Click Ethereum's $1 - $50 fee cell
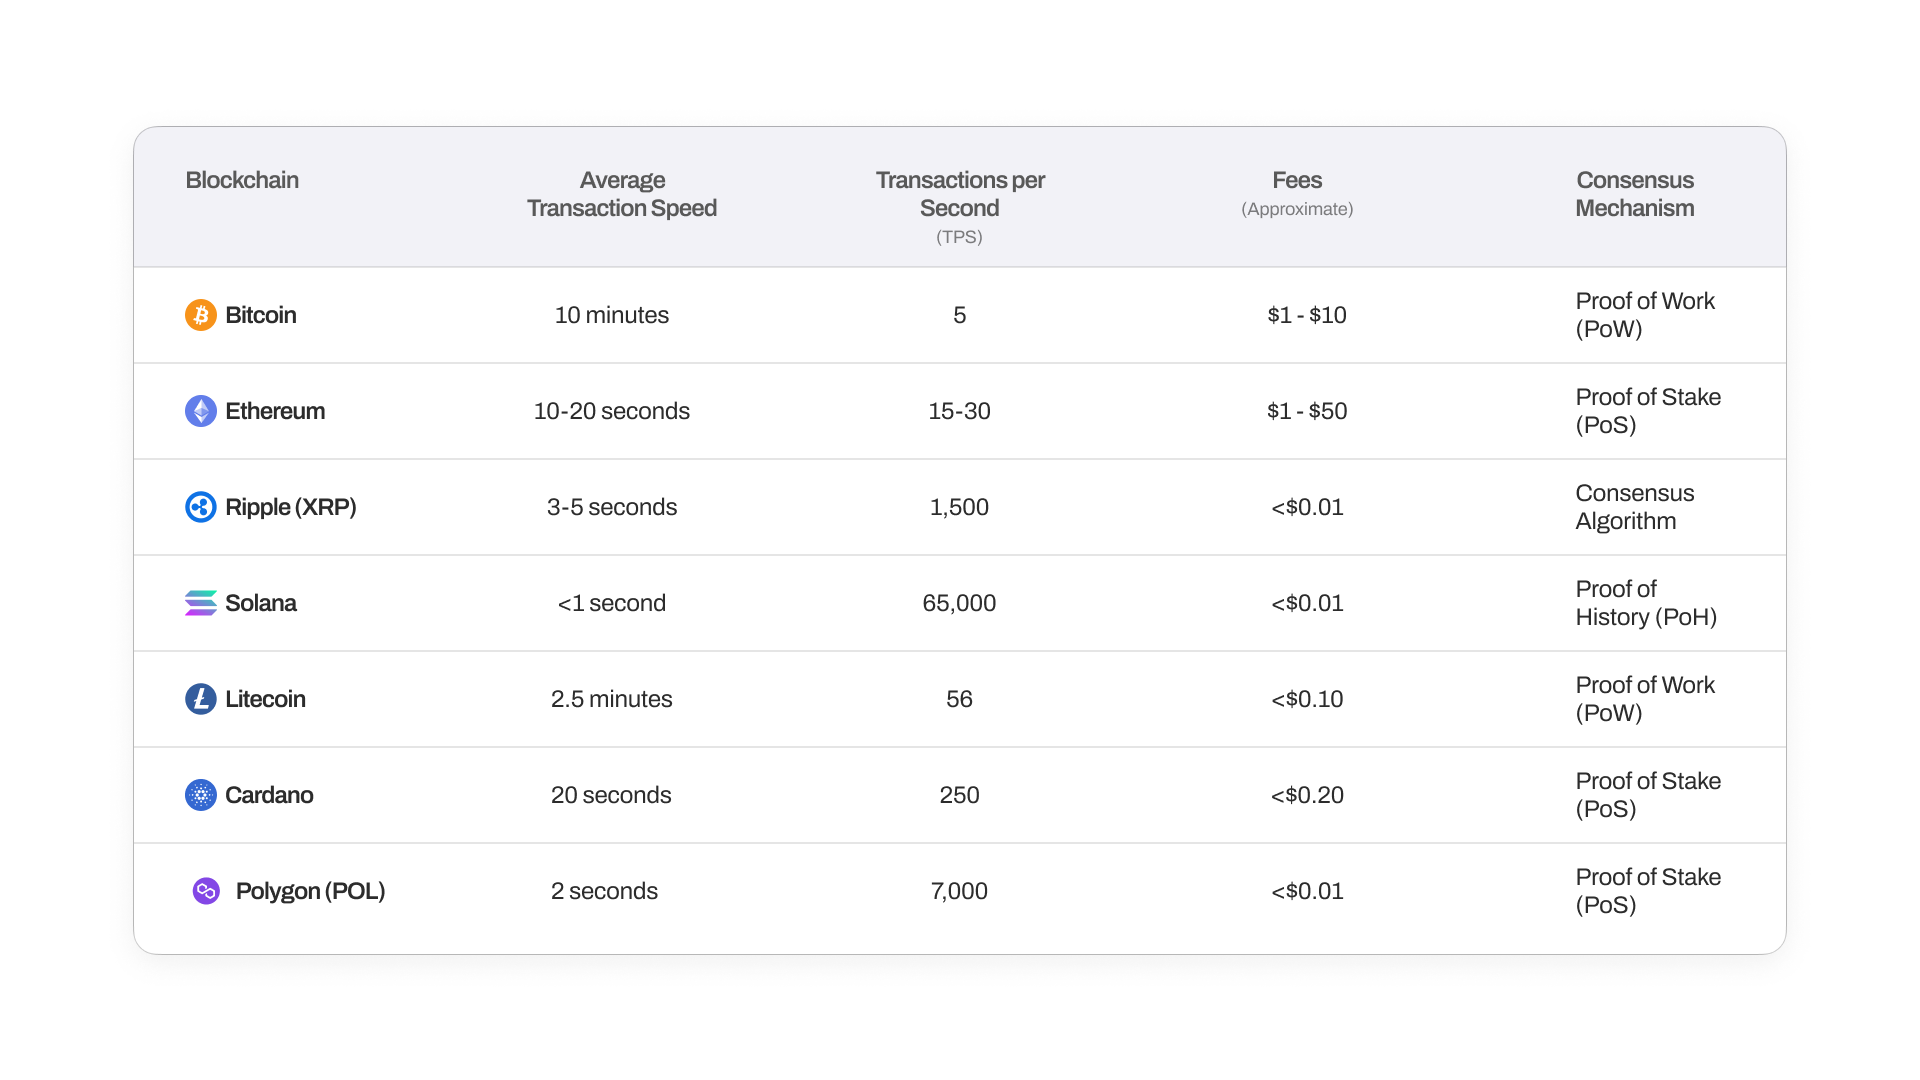Viewport: 1920px width, 1080px height. [x=1307, y=411]
